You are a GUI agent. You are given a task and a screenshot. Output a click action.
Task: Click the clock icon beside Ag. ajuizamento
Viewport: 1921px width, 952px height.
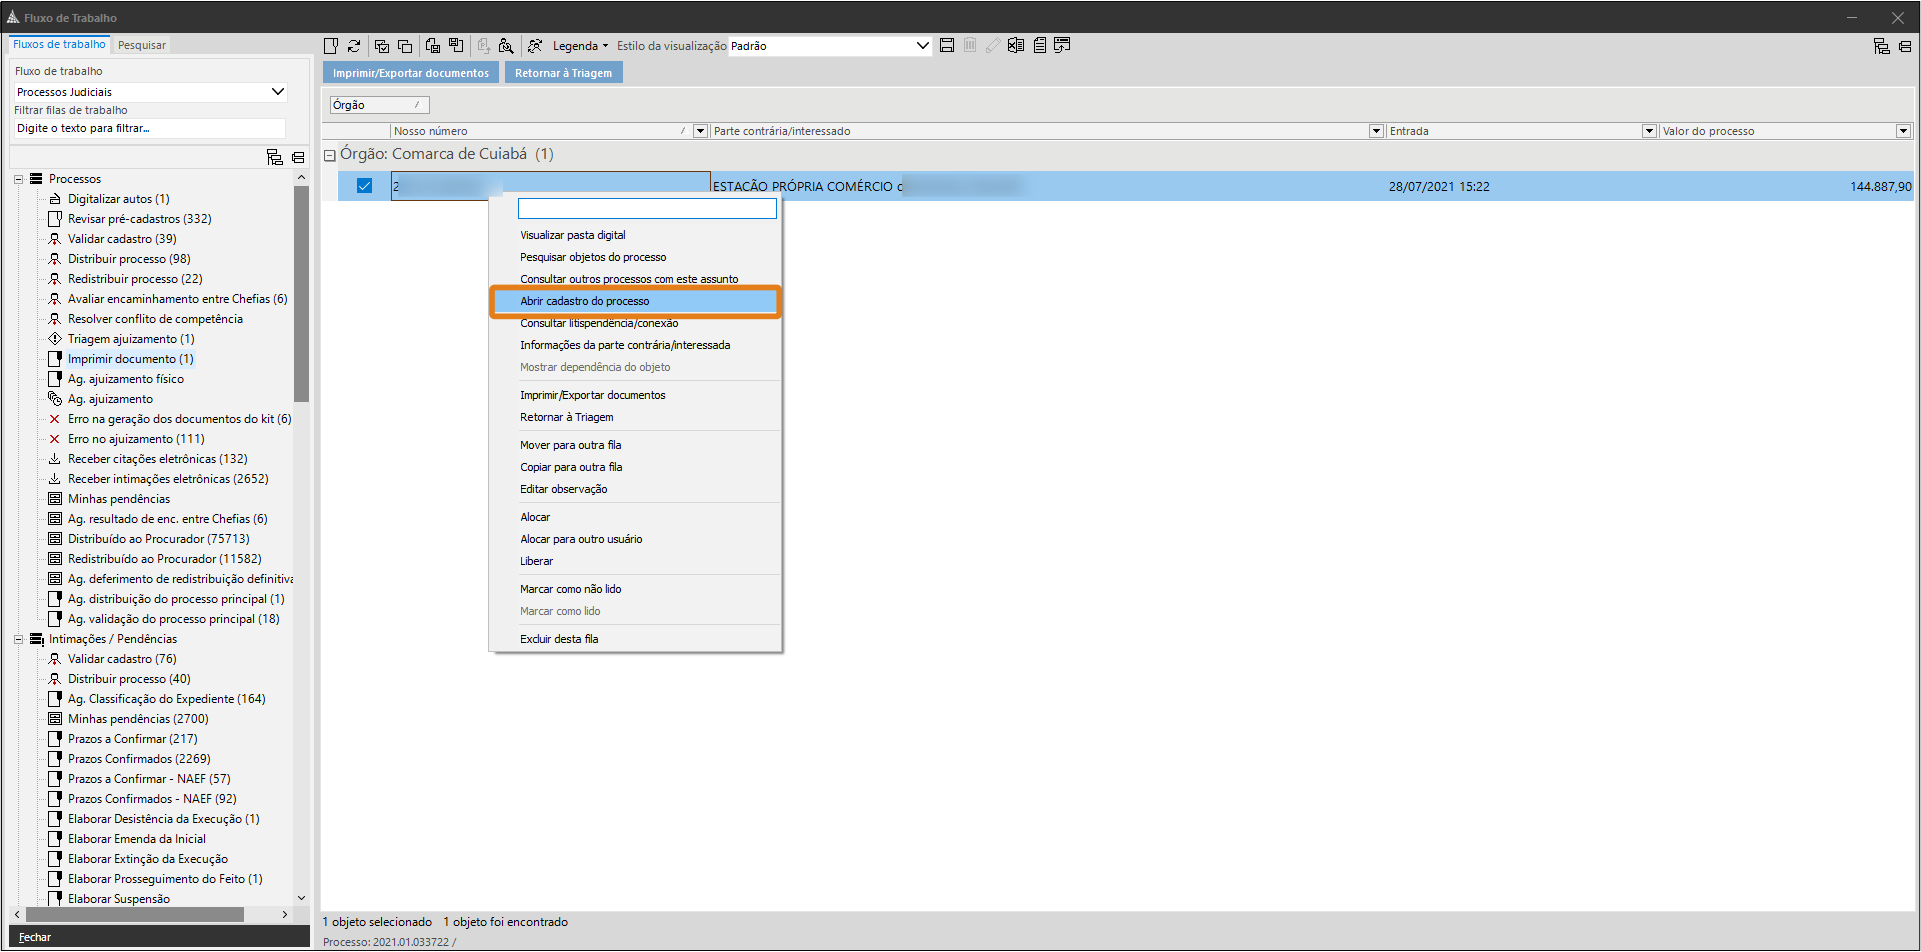pos(55,399)
